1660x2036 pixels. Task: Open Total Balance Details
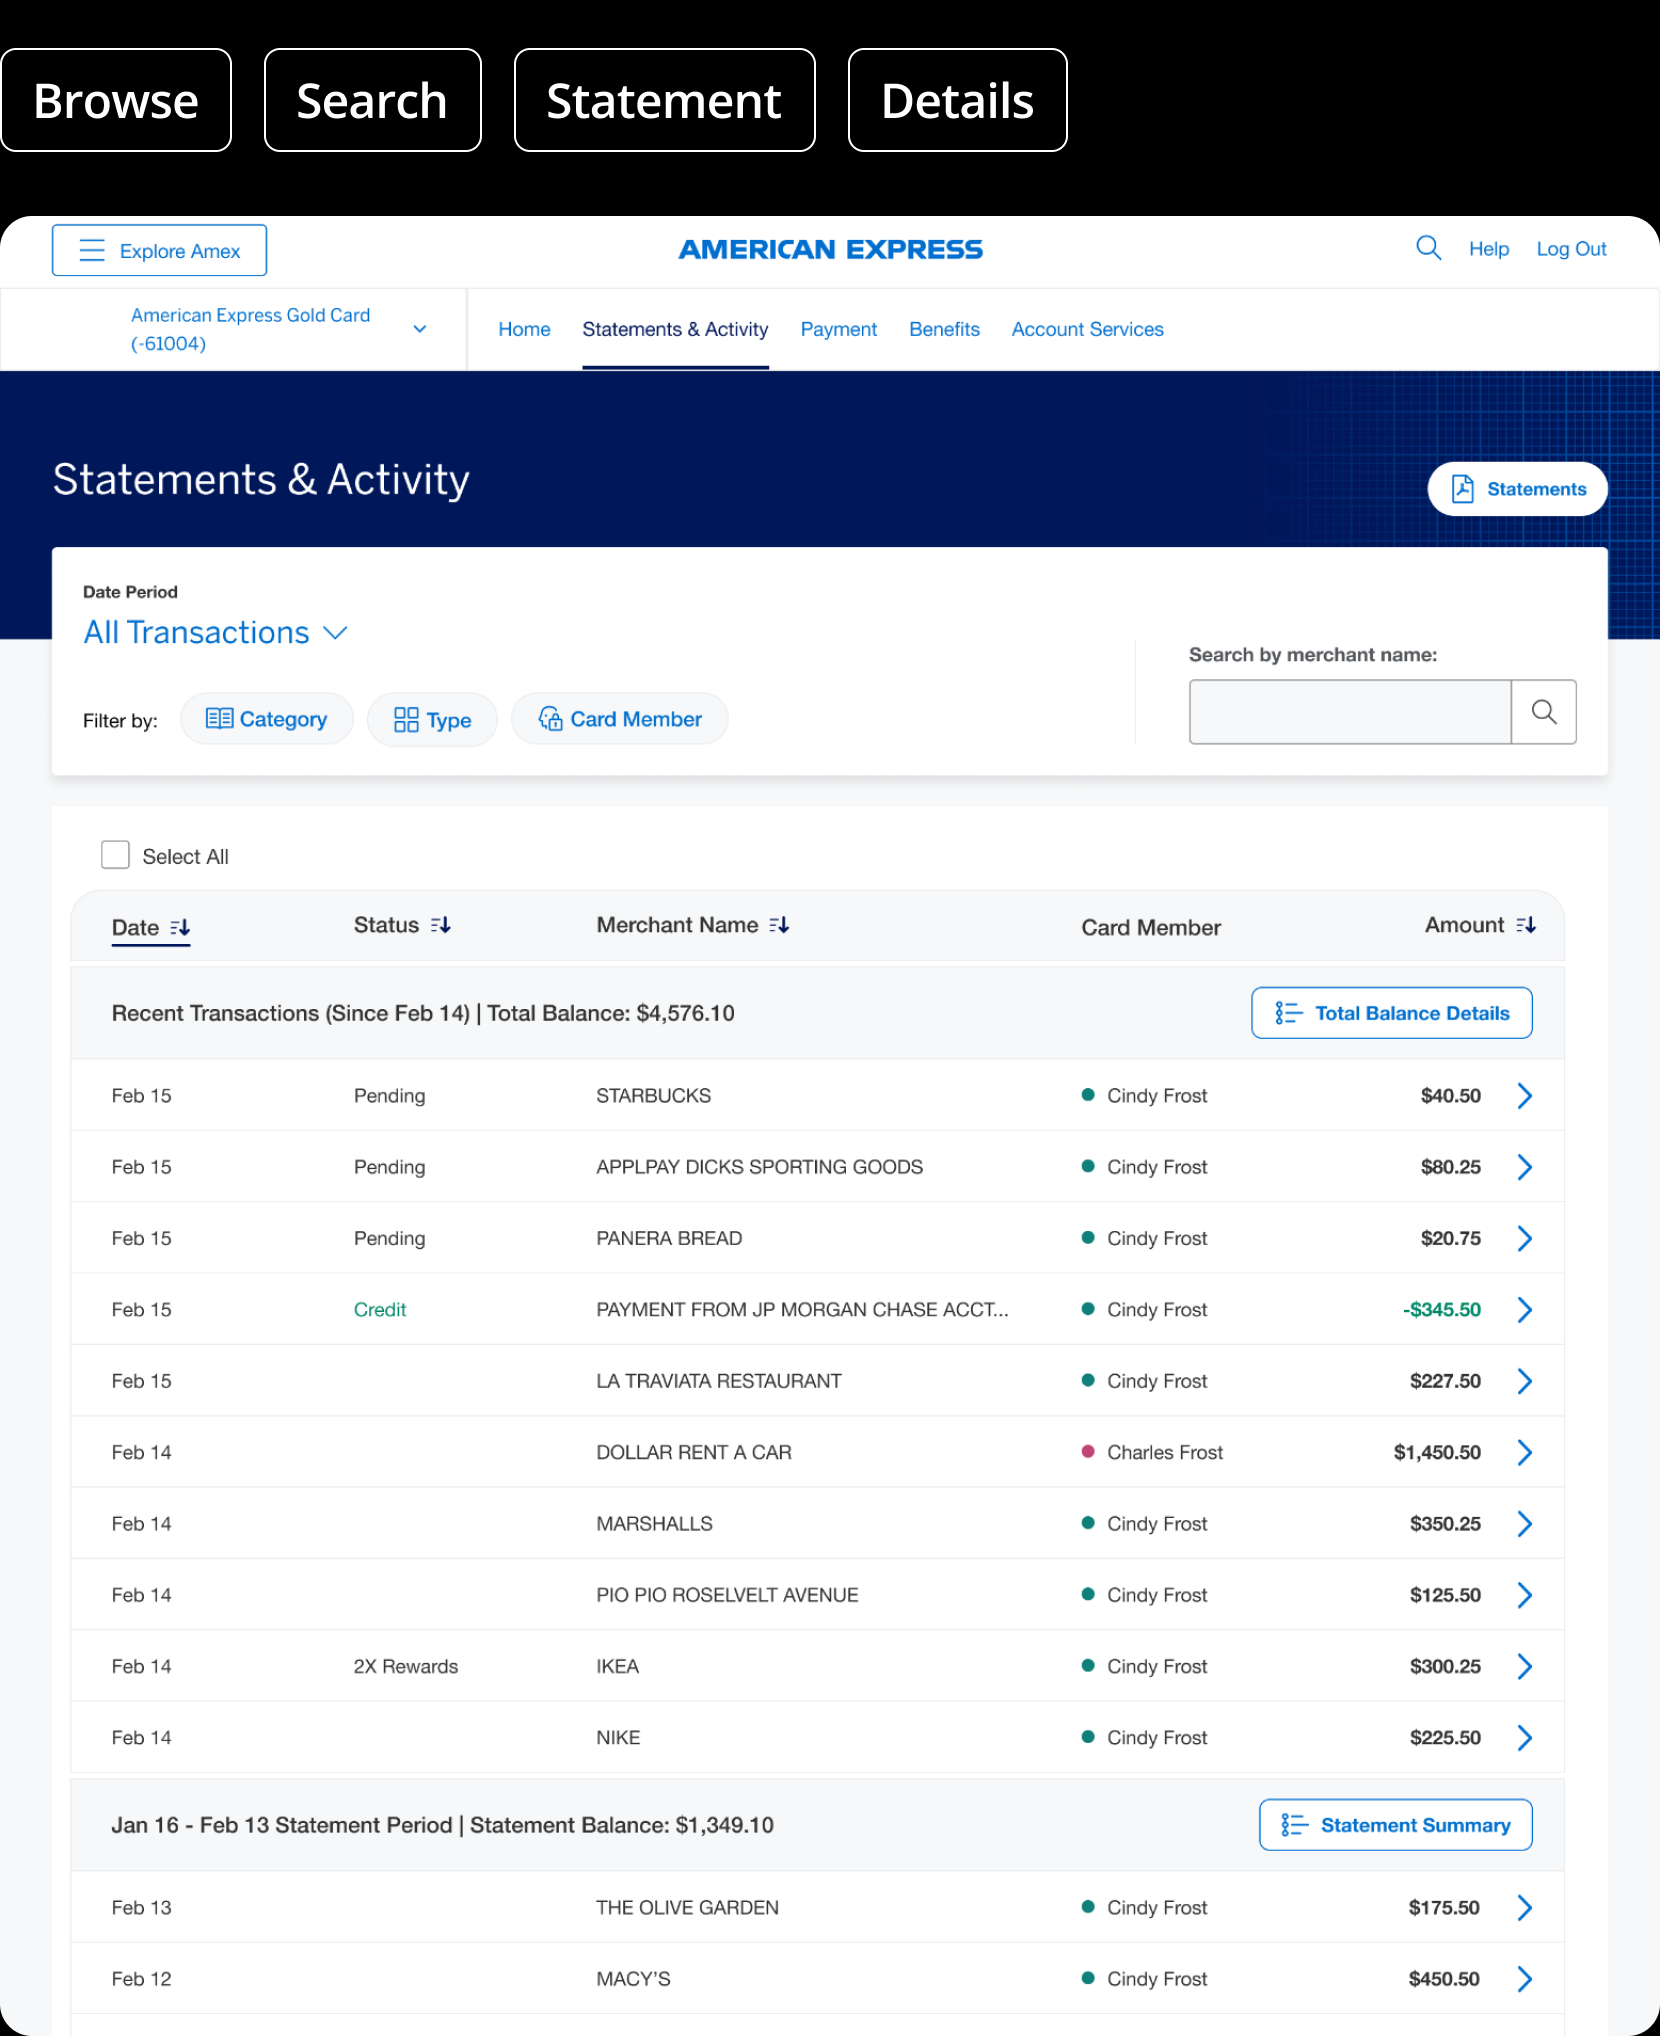click(x=1391, y=1013)
